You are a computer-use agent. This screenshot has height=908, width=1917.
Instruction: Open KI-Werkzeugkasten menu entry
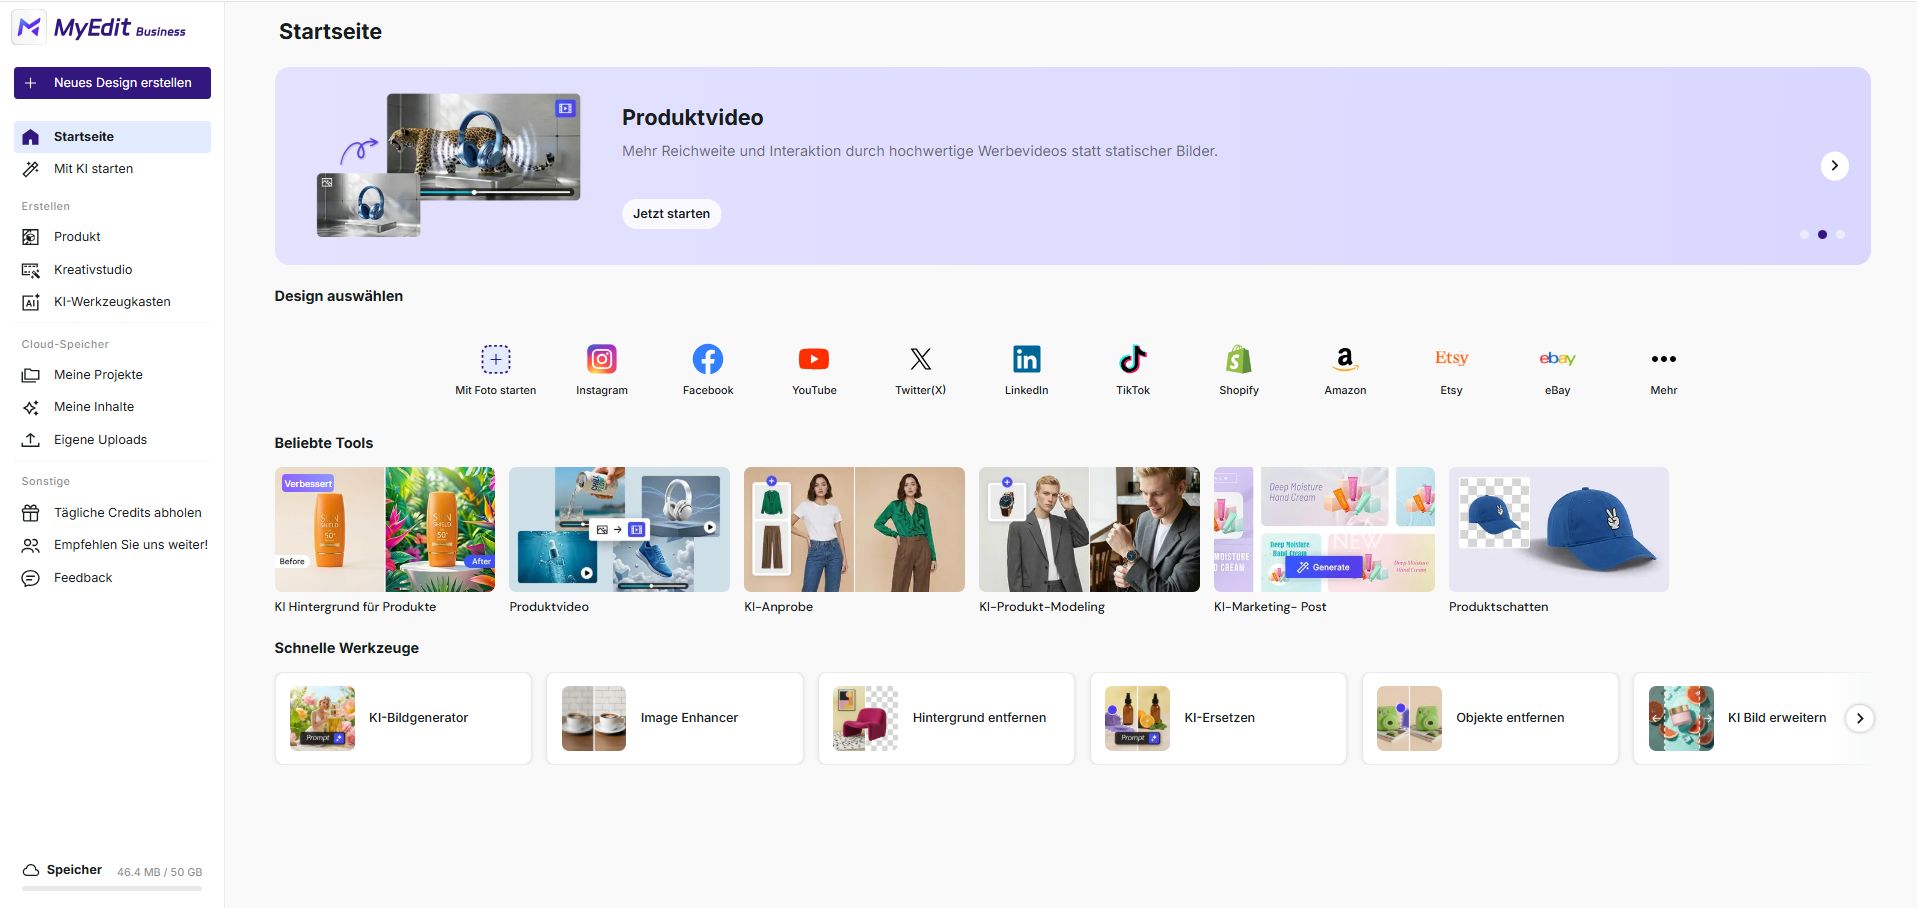click(x=112, y=302)
